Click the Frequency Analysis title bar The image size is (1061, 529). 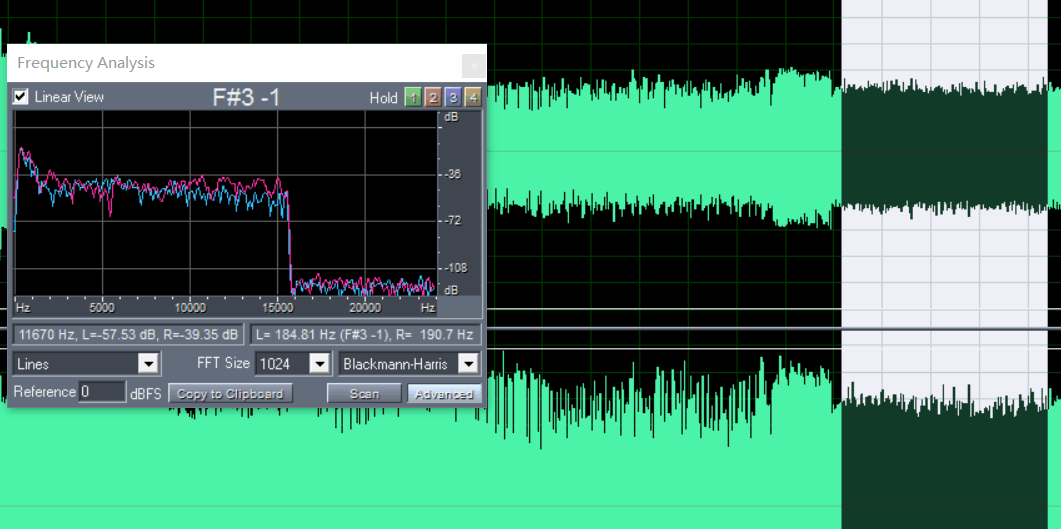[x=230, y=63]
